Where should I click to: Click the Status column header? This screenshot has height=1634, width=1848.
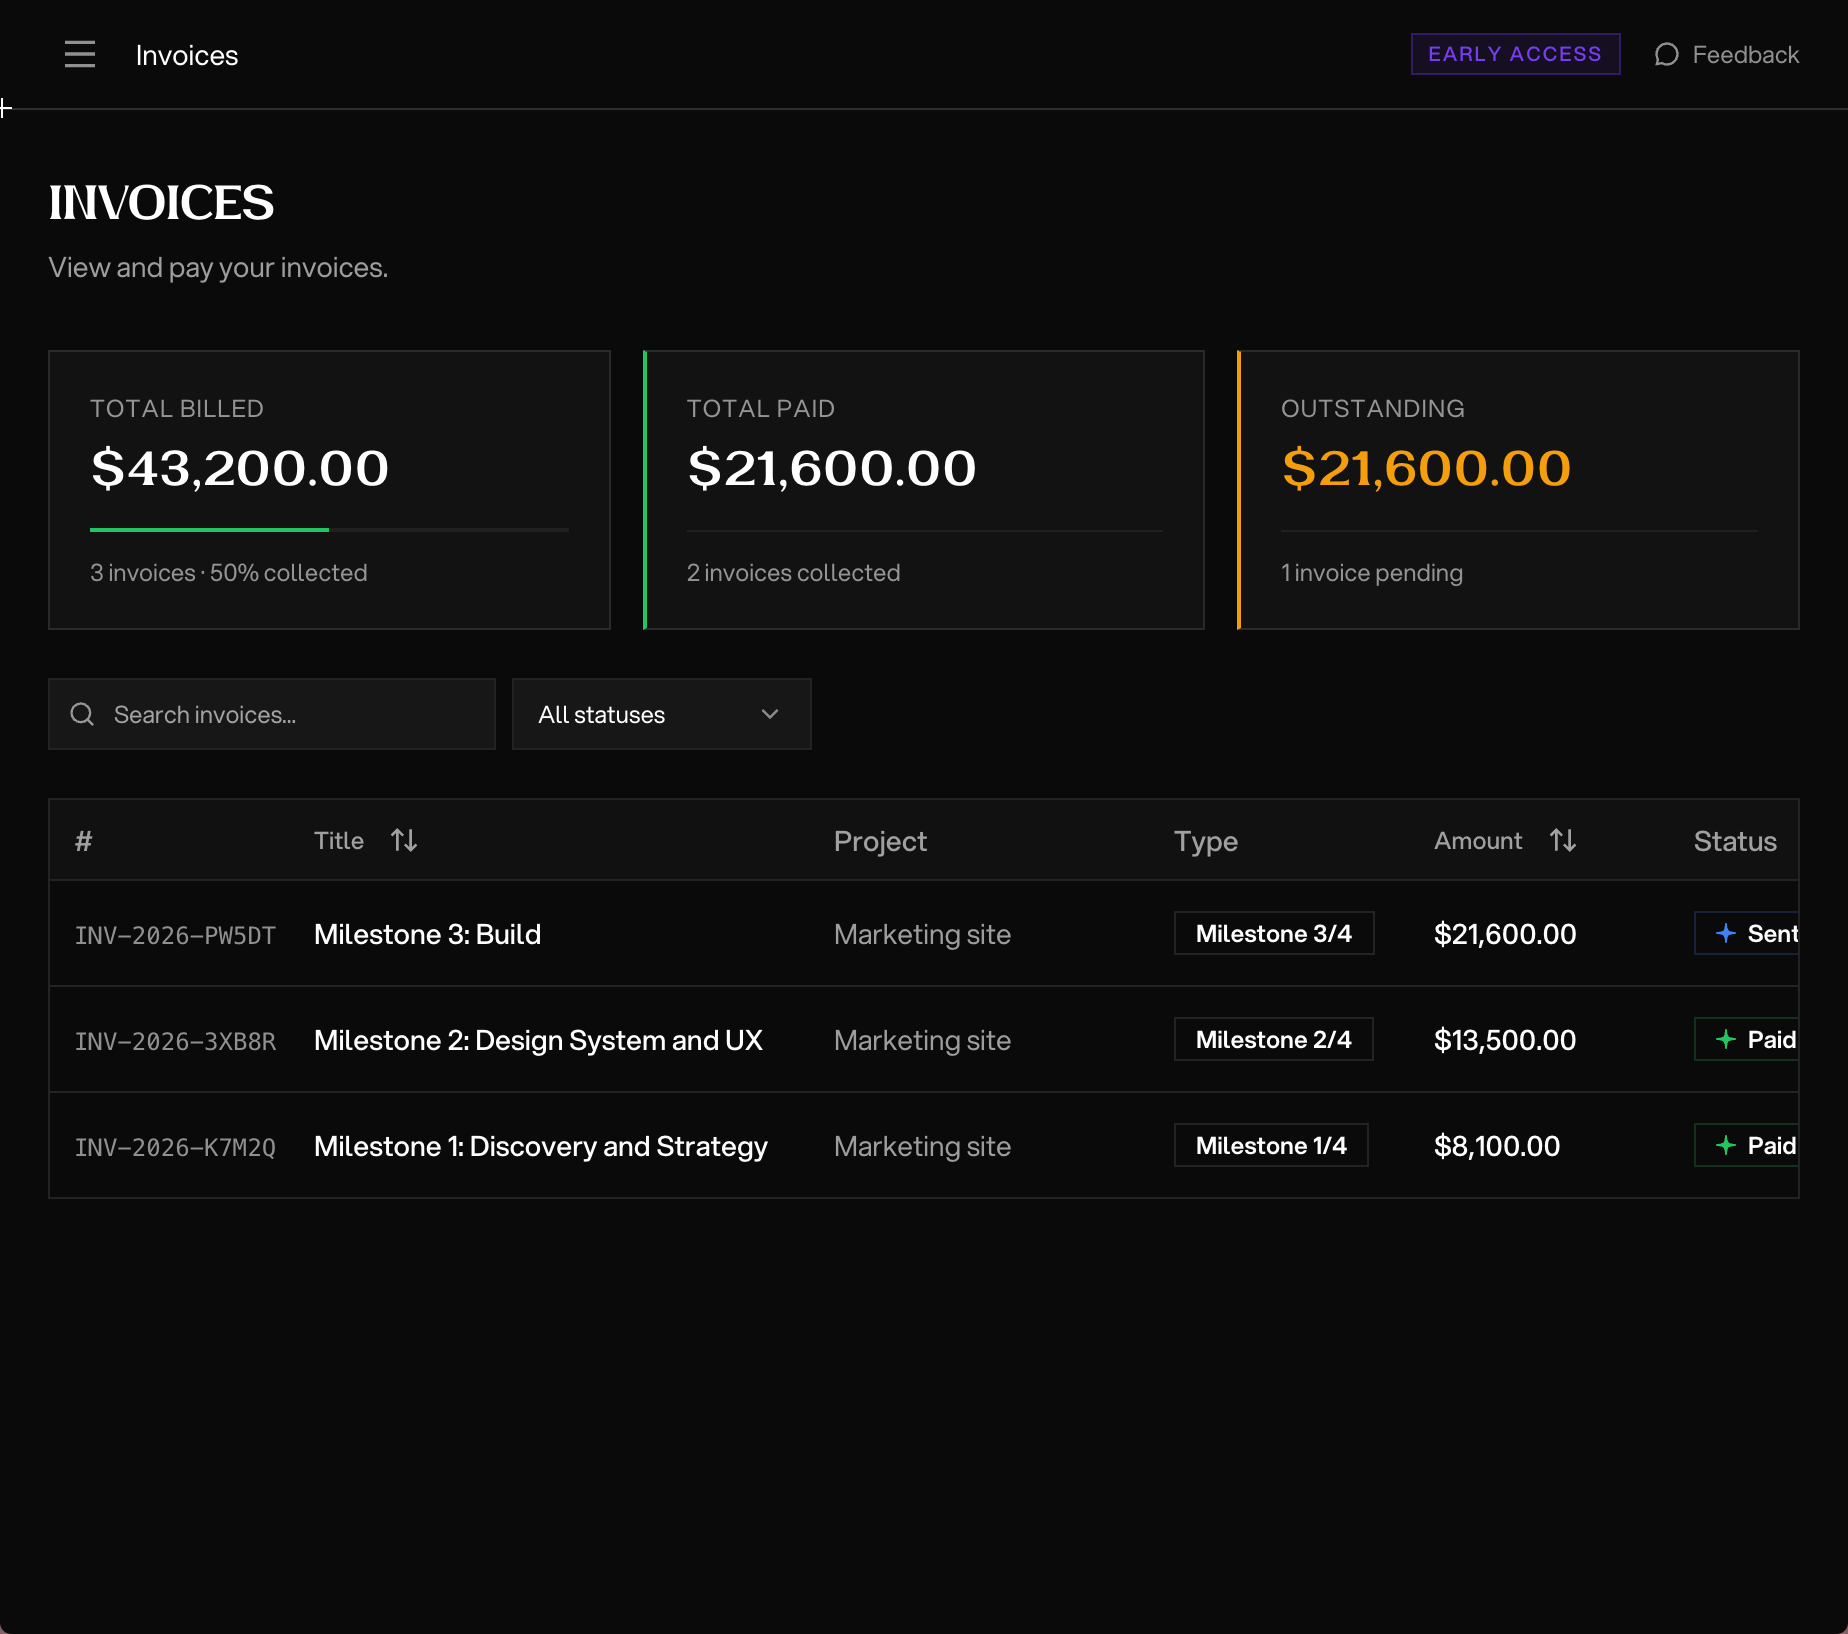[x=1735, y=841]
